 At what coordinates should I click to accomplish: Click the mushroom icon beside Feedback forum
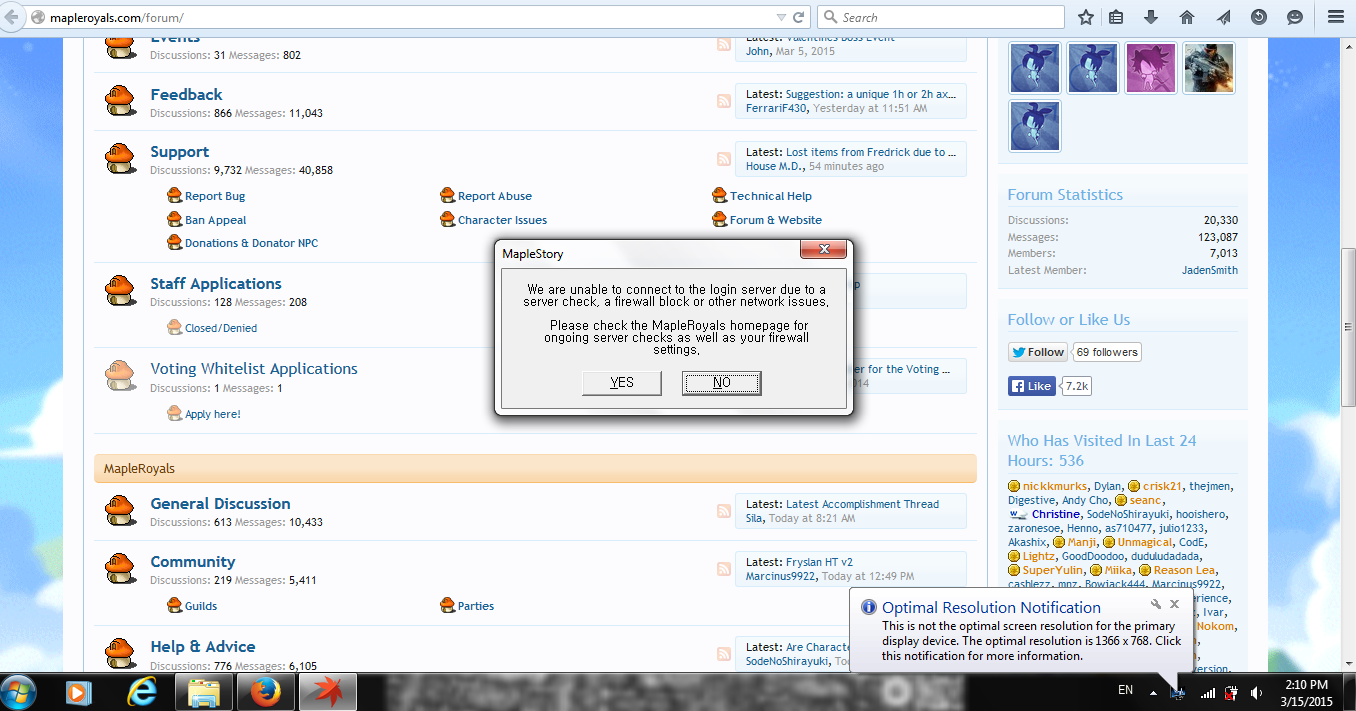point(120,100)
